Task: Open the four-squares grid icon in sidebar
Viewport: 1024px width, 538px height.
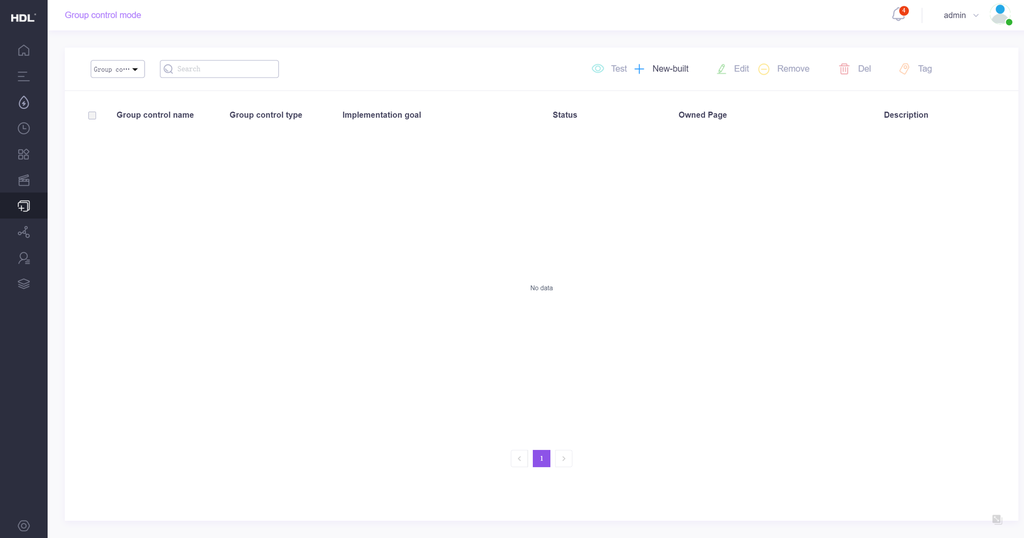Action: [23, 154]
